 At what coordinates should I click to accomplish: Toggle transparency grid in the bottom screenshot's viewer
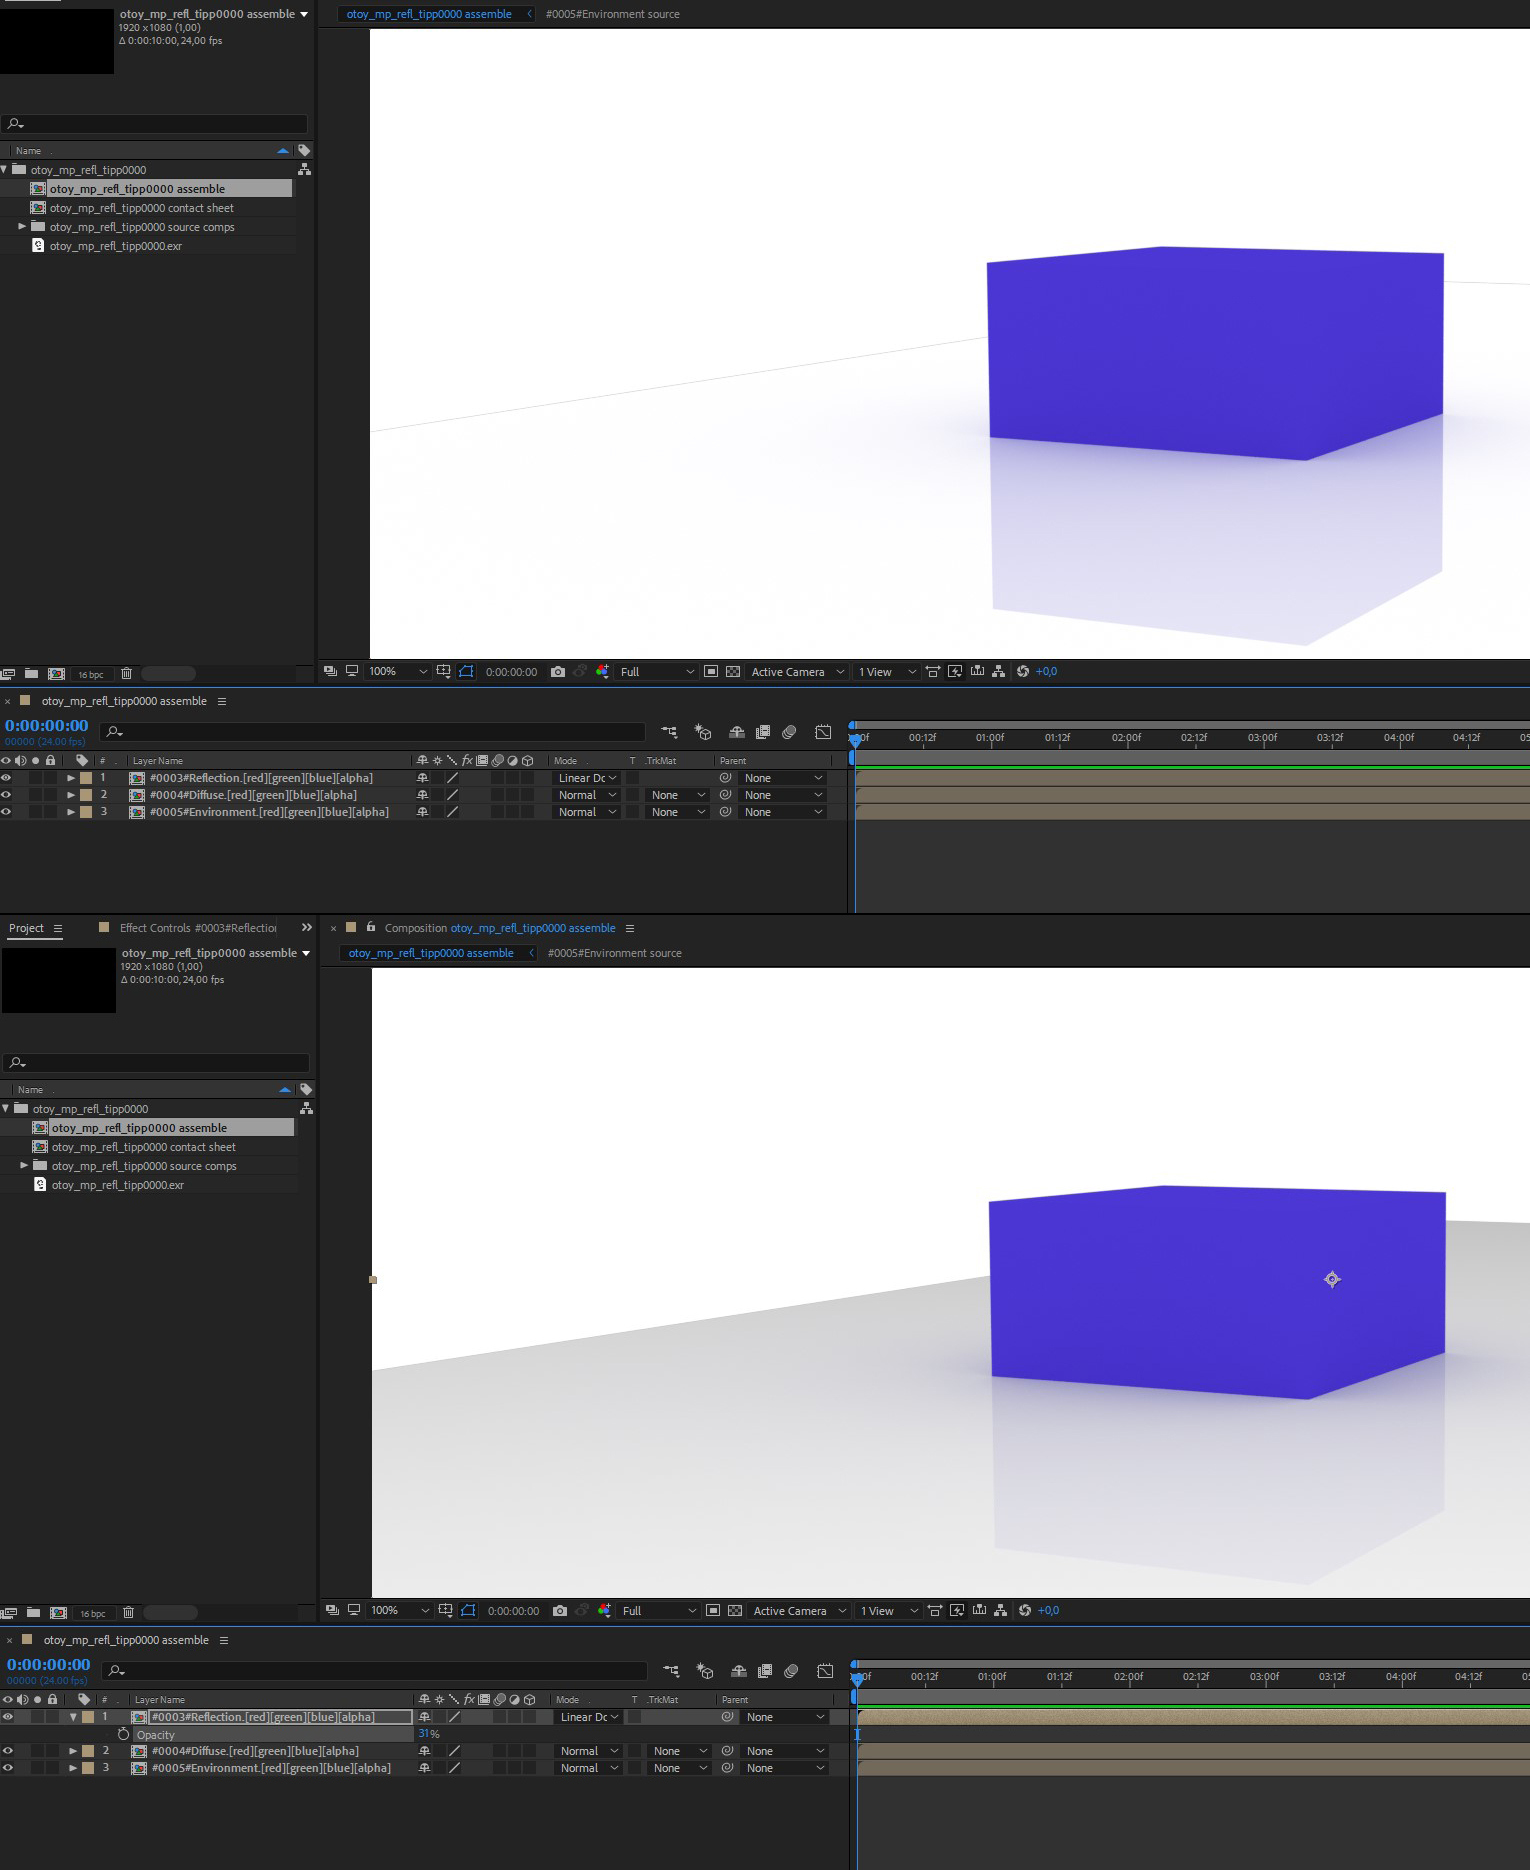click(735, 1610)
